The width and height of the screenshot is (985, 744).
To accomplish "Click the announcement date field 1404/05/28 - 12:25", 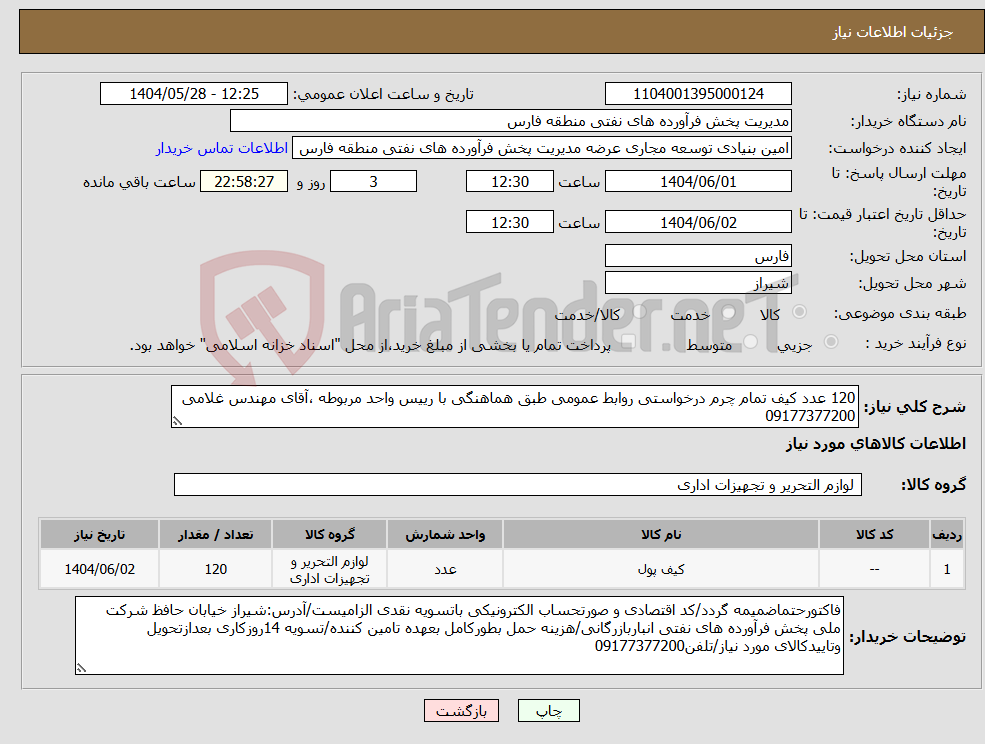I will [194, 93].
